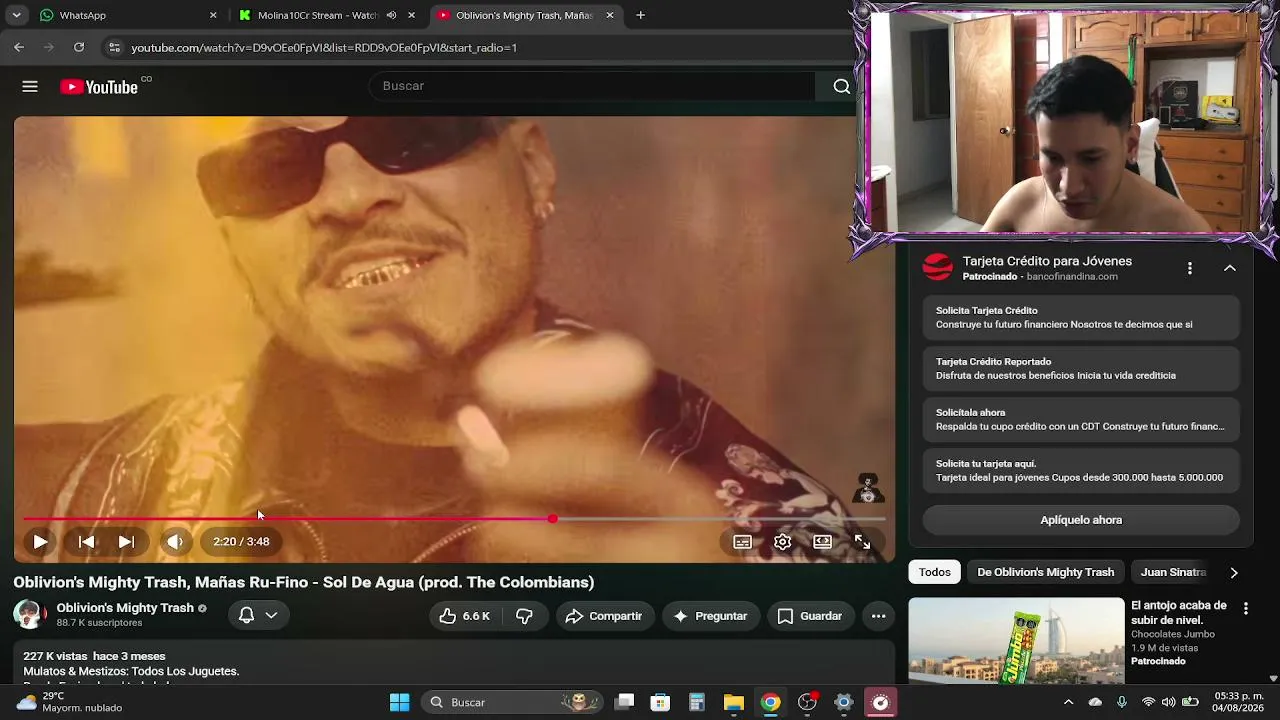Viewport: 1280px width, 720px height.
Task: Show more filter chips with right arrow
Action: (x=1234, y=573)
